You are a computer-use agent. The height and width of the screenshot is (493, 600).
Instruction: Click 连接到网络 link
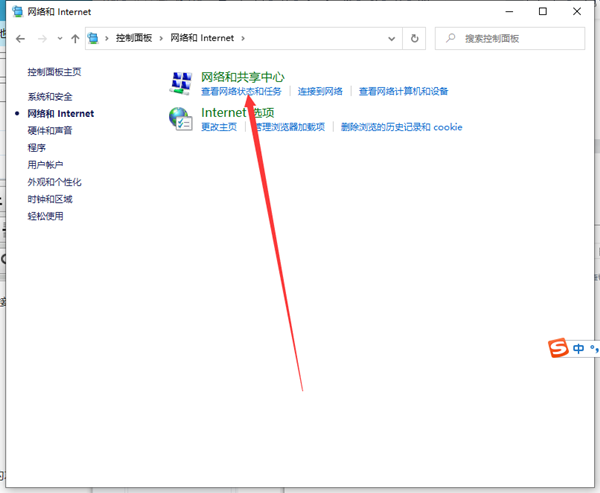pyautogui.click(x=319, y=91)
